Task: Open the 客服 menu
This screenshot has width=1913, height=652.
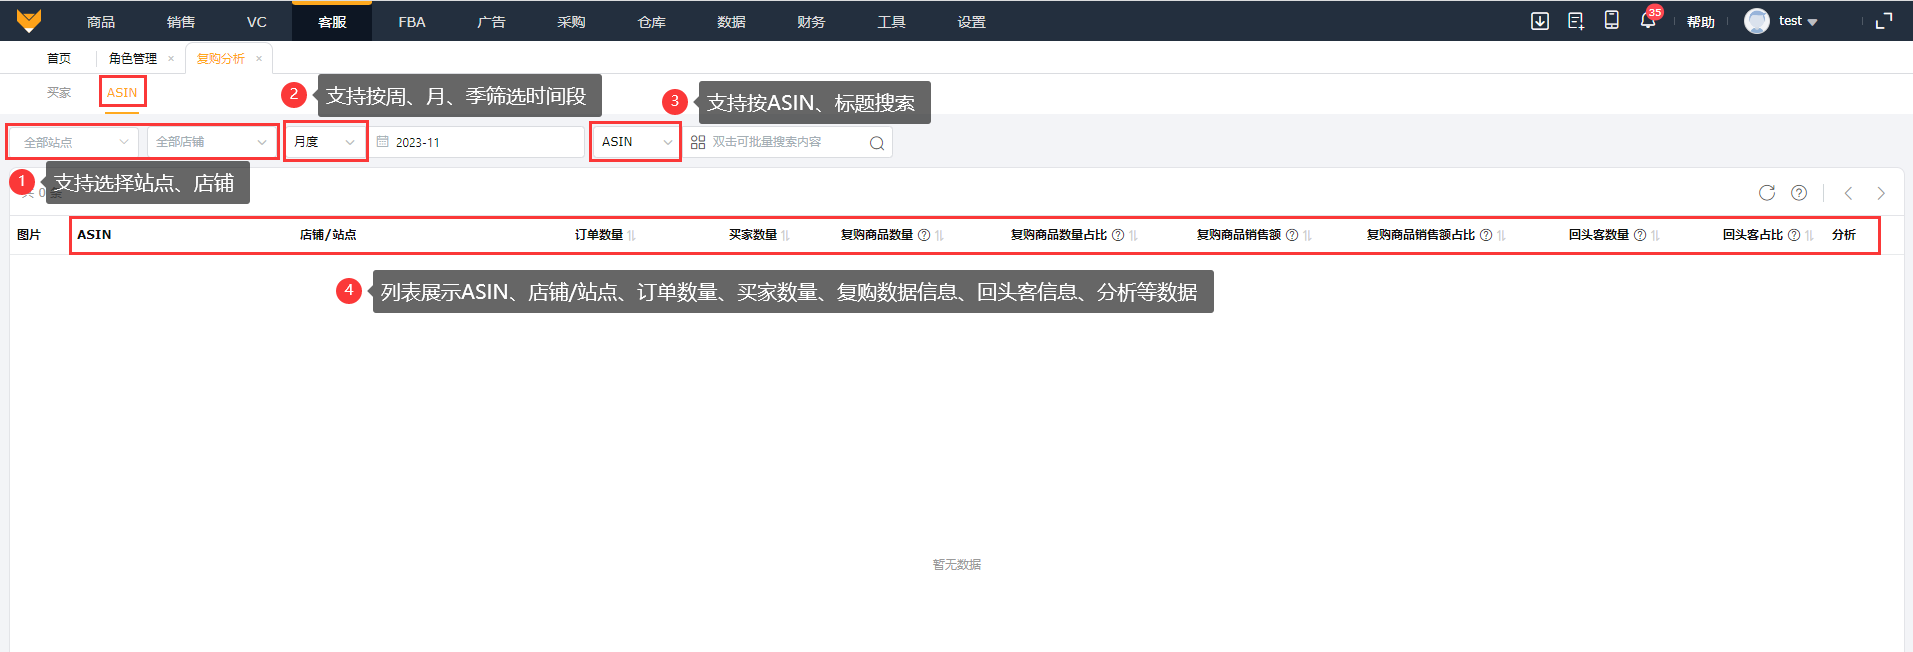Action: tap(332, 21)
